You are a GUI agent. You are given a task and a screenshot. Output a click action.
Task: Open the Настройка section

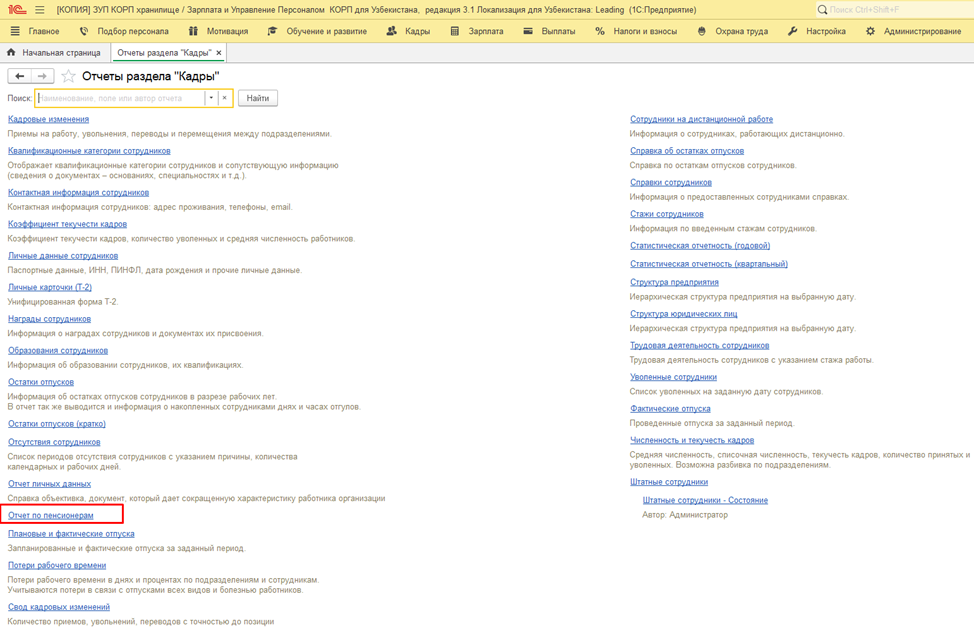click(x=816, y=31)
